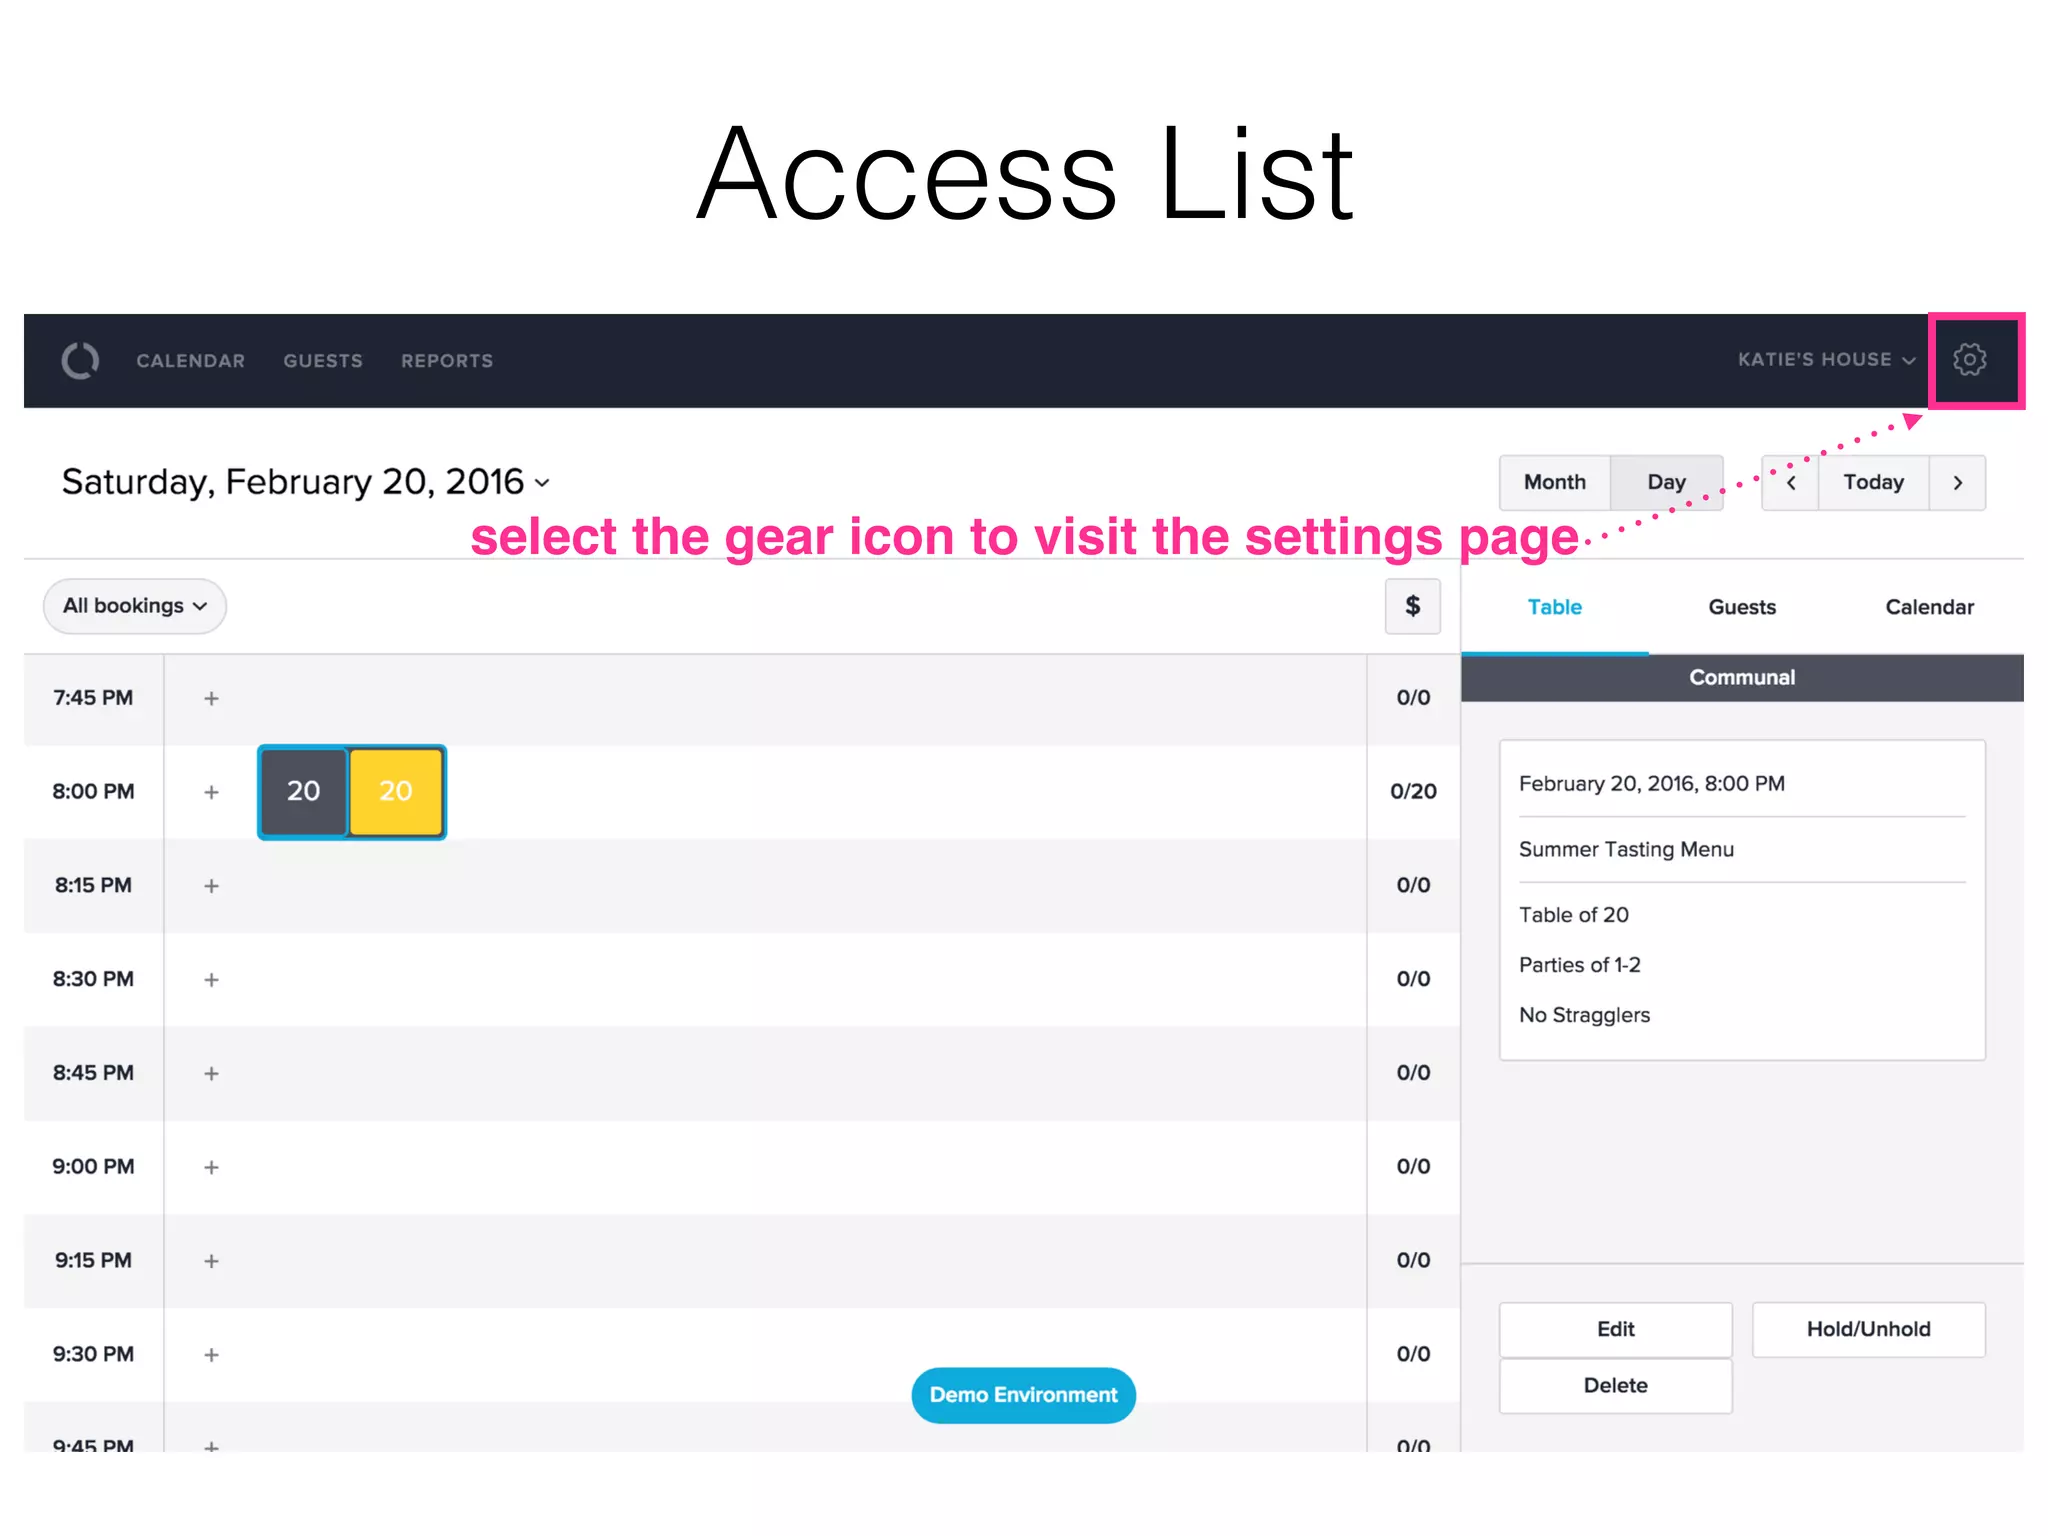The image size is (2048, 1536).
Task: Go to previous day with left arrow
Action: [1791, 483]
